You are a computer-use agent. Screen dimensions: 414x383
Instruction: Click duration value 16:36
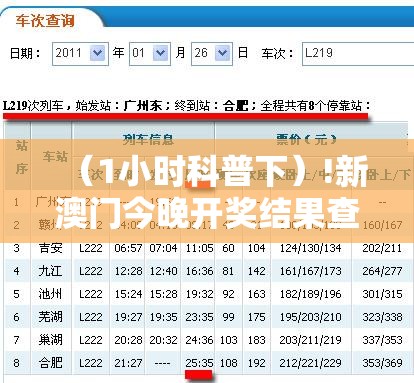[x=199, y=271]
